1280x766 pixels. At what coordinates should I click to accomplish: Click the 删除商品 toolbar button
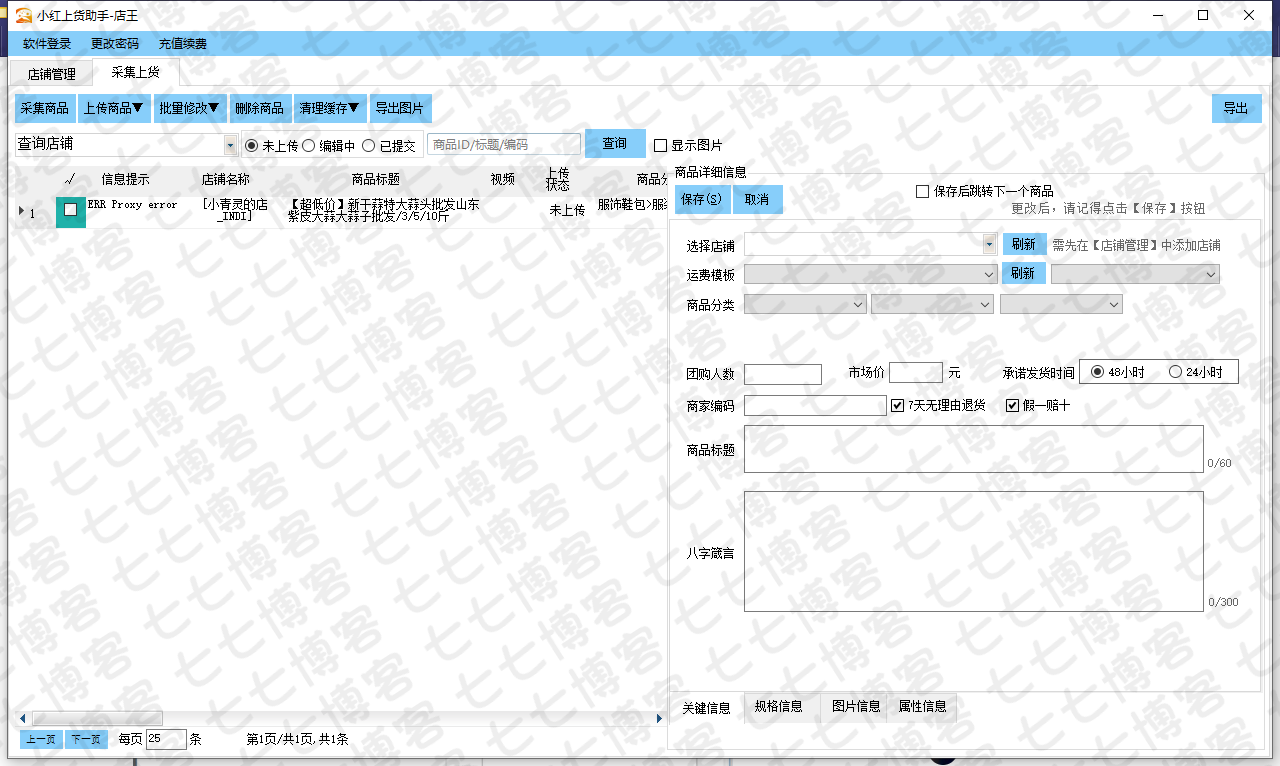(x=260, y=108)
